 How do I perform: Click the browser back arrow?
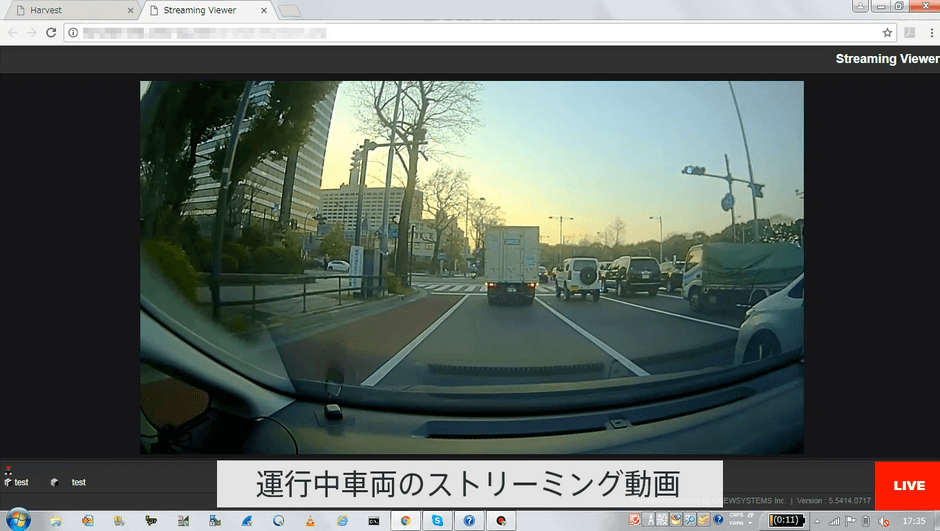click(12, 32)
